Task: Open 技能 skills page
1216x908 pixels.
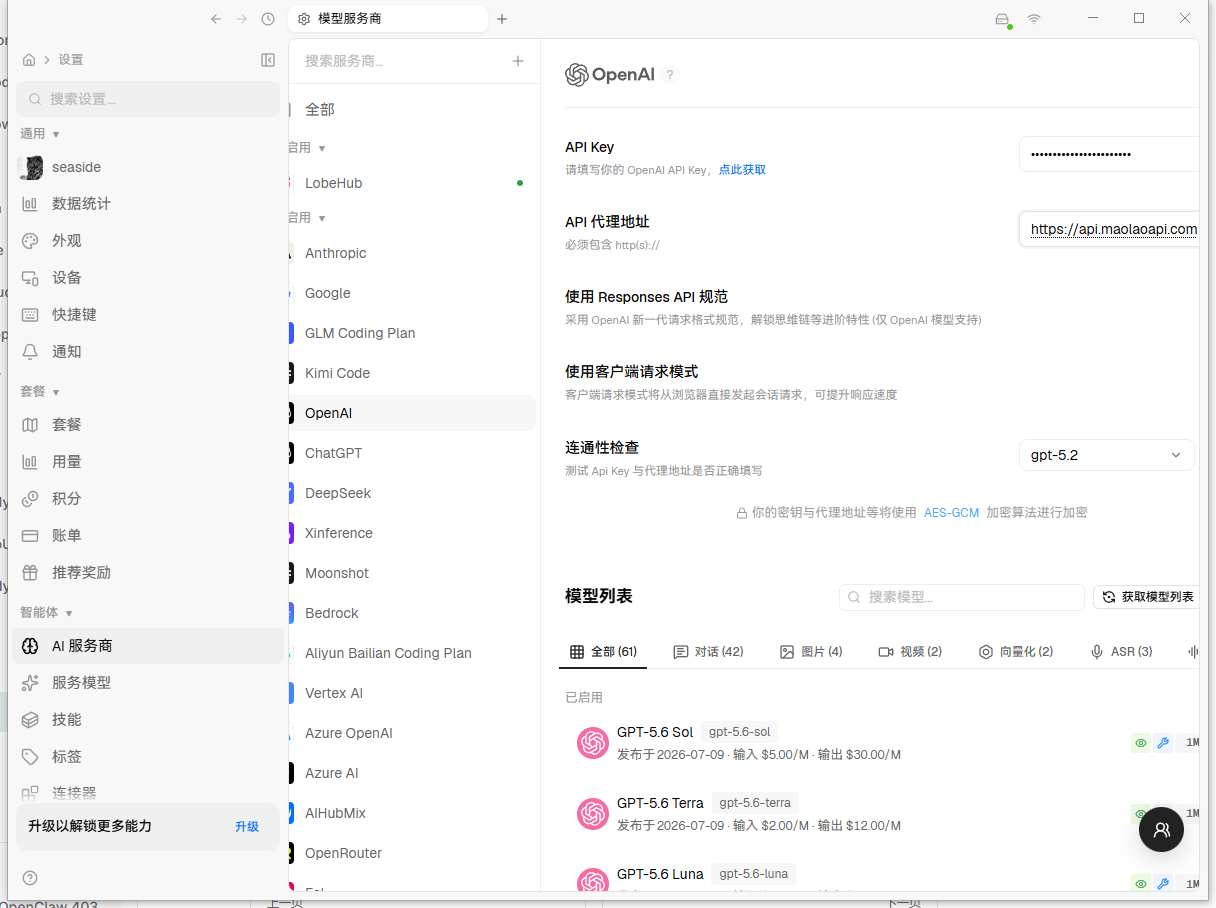Action: pos(148,720)
